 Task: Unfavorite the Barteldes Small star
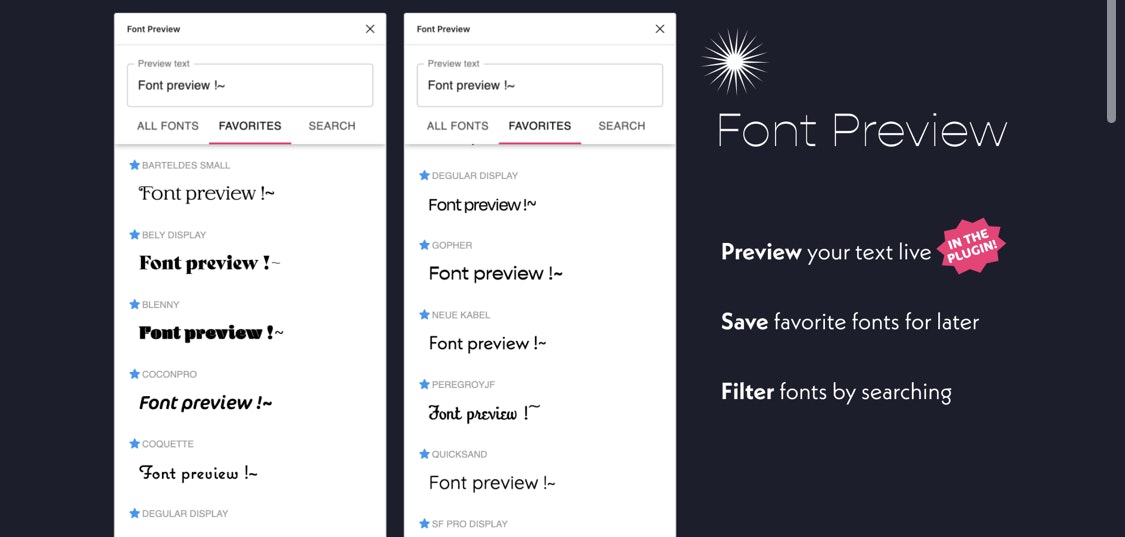[134, 165]
